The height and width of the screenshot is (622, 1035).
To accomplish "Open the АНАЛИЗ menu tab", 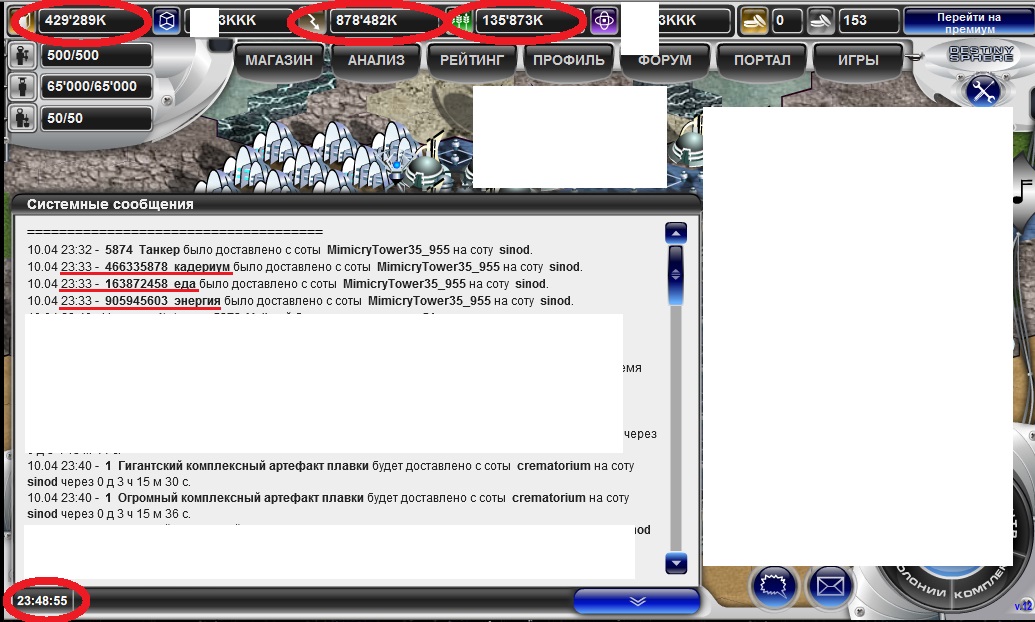I will click(x=376, y=60).
